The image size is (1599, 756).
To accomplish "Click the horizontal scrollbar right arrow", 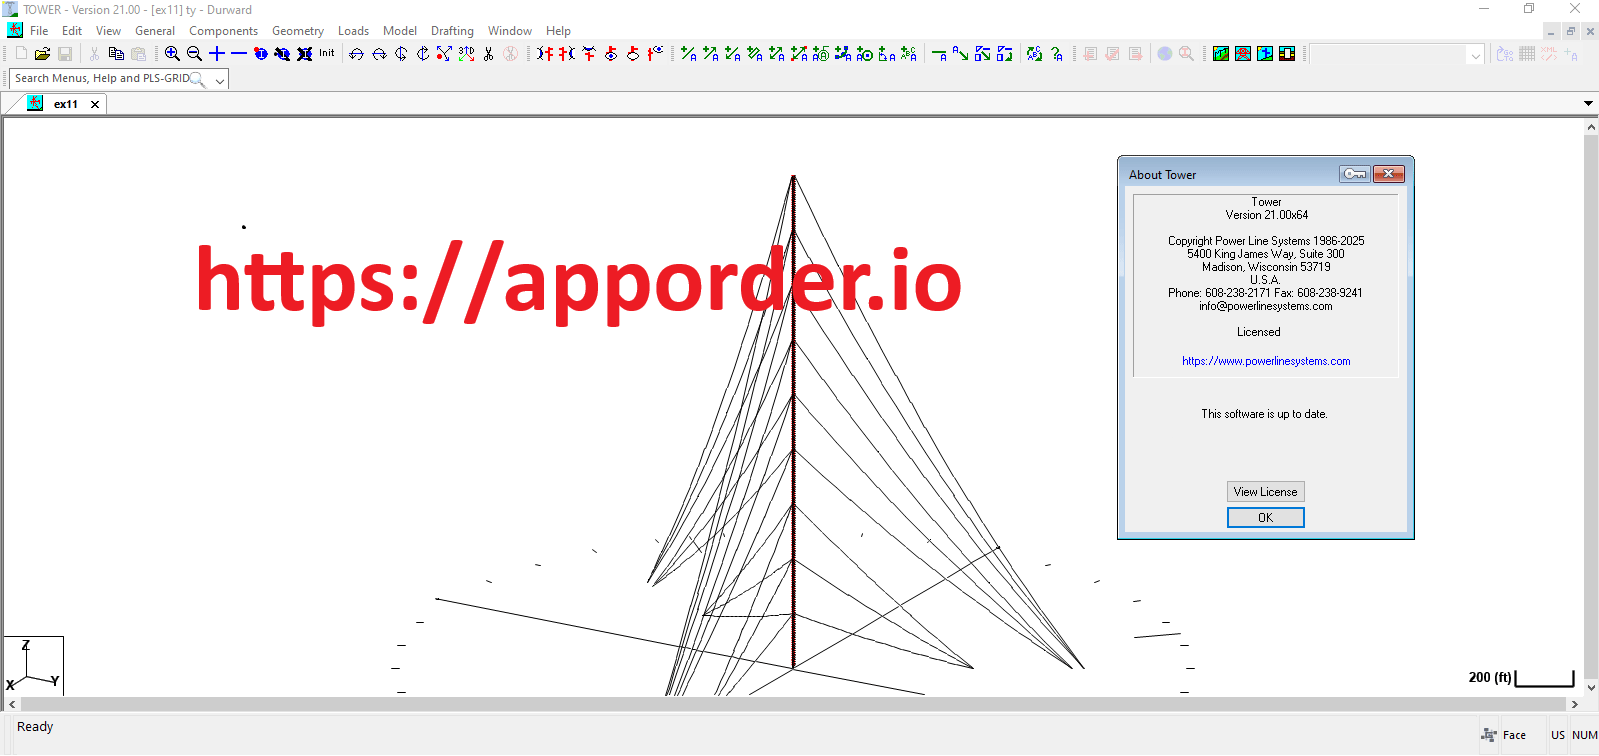I will (1575, 704).
